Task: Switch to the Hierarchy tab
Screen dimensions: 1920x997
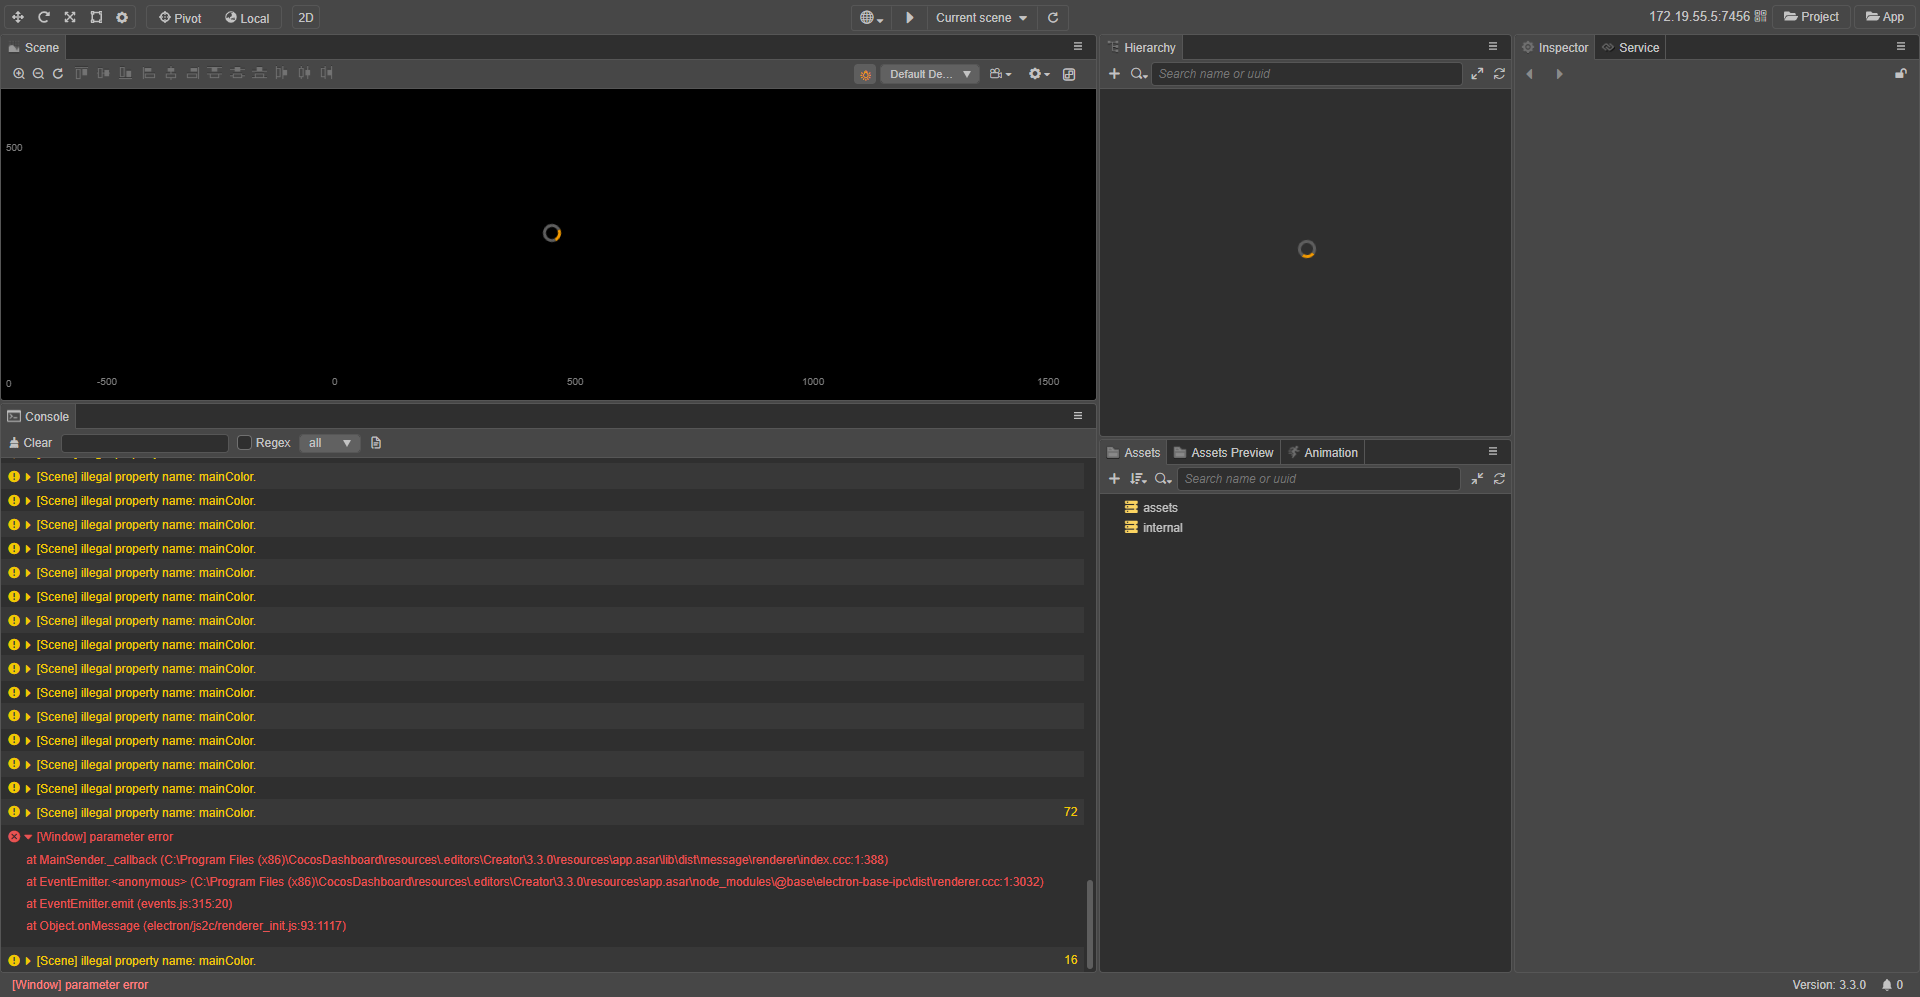Action: tap(1142, 47)
